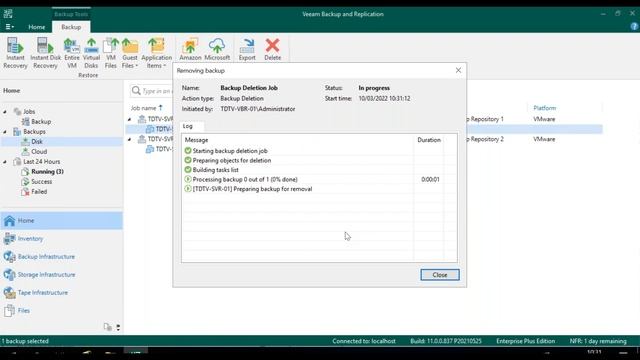Select 'Processing backup 0 out of 1' entry
The width and height of the screenshot is (640, 360).
pos(245,180)
